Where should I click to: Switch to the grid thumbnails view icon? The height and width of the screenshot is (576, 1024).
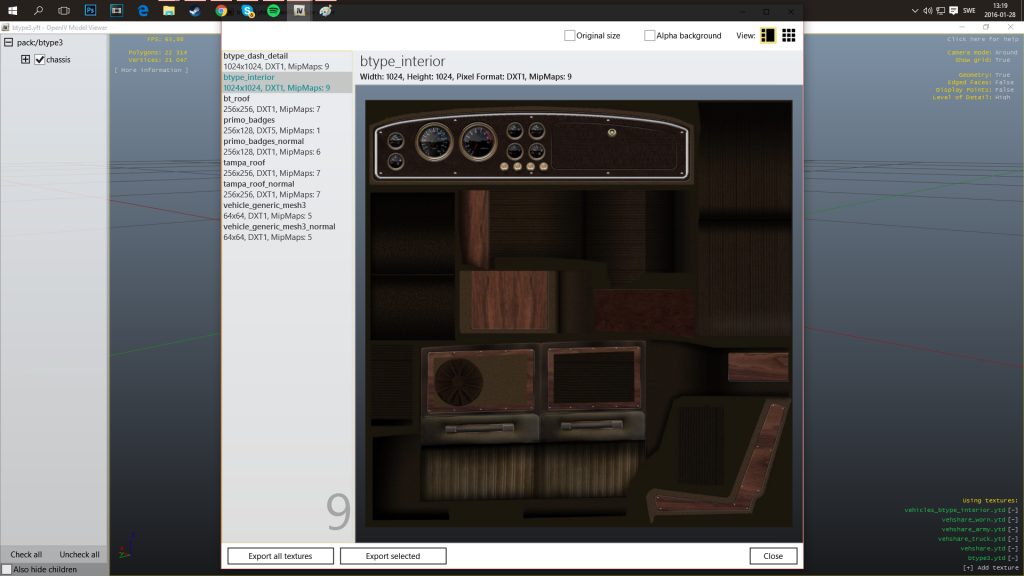click(x=788, y=35)
